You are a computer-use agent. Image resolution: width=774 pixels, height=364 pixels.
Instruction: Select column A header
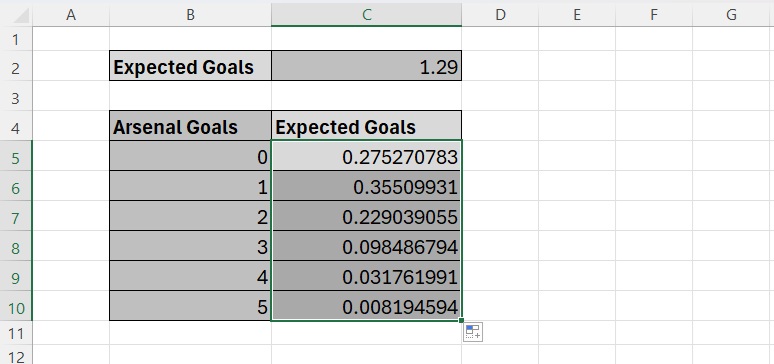71,15
